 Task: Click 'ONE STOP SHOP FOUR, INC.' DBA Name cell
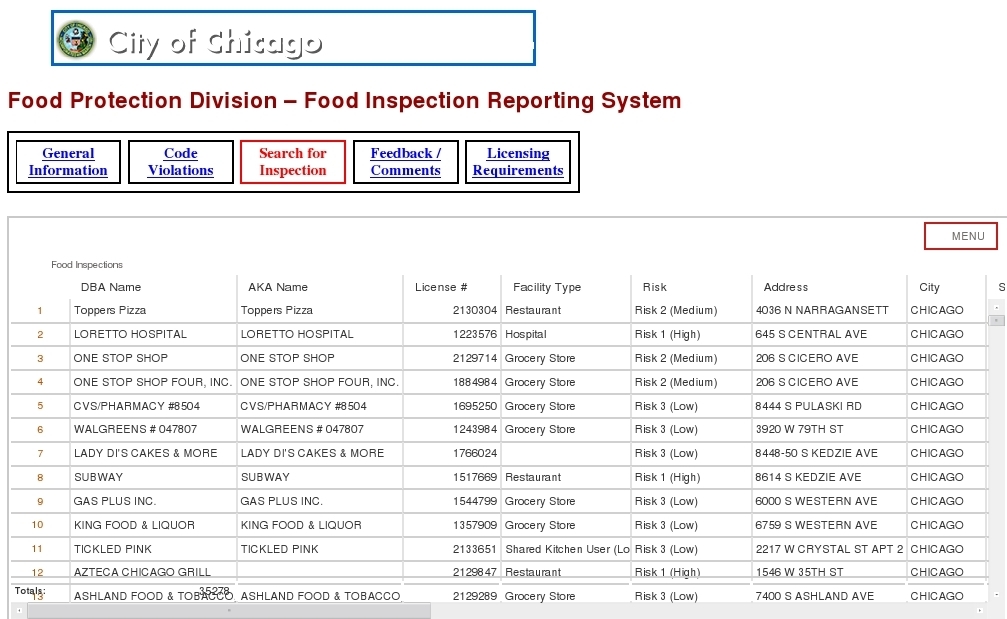(152, 382)
